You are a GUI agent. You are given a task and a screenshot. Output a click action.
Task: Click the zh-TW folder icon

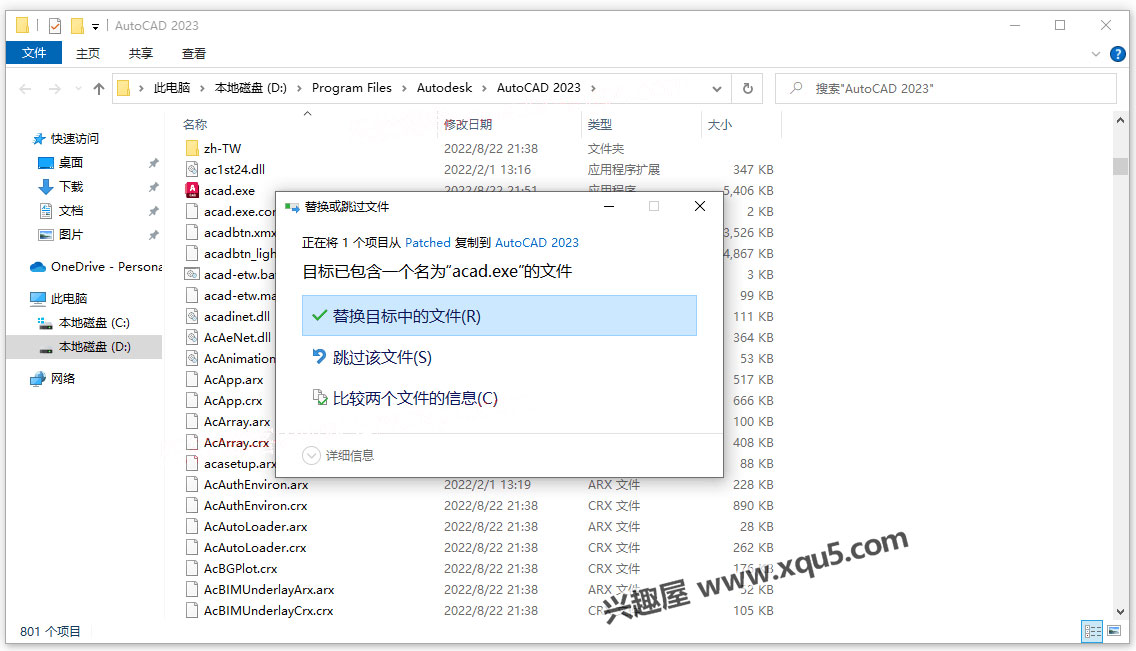click(192, 148)
